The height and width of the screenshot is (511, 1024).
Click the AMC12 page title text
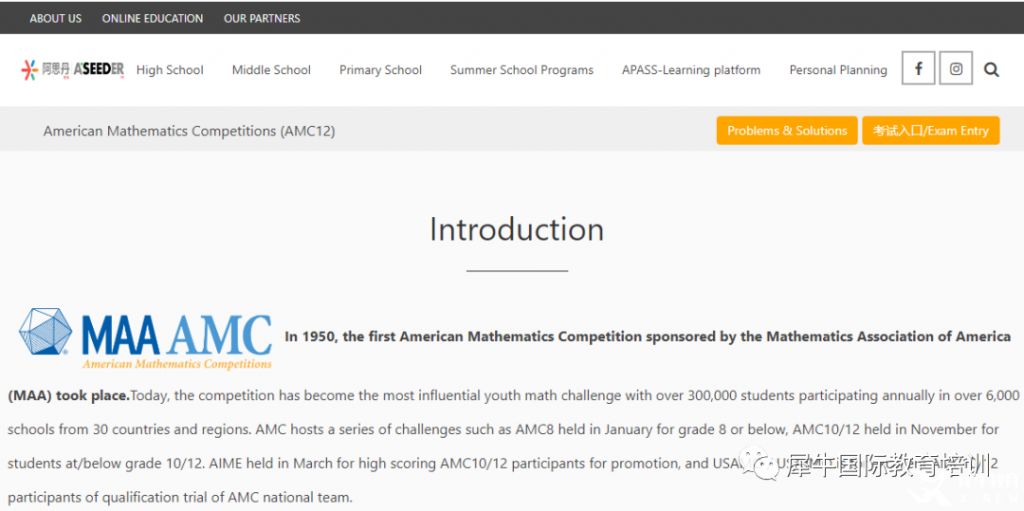[189, 131]
